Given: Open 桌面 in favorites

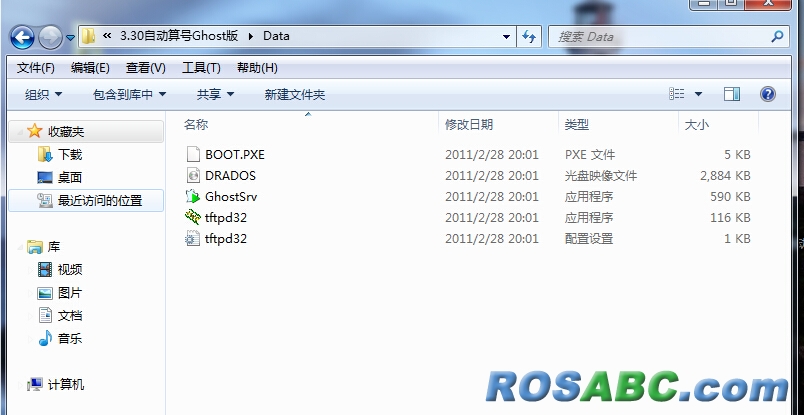Looking at the screenshot, I should tap(70, 178).
